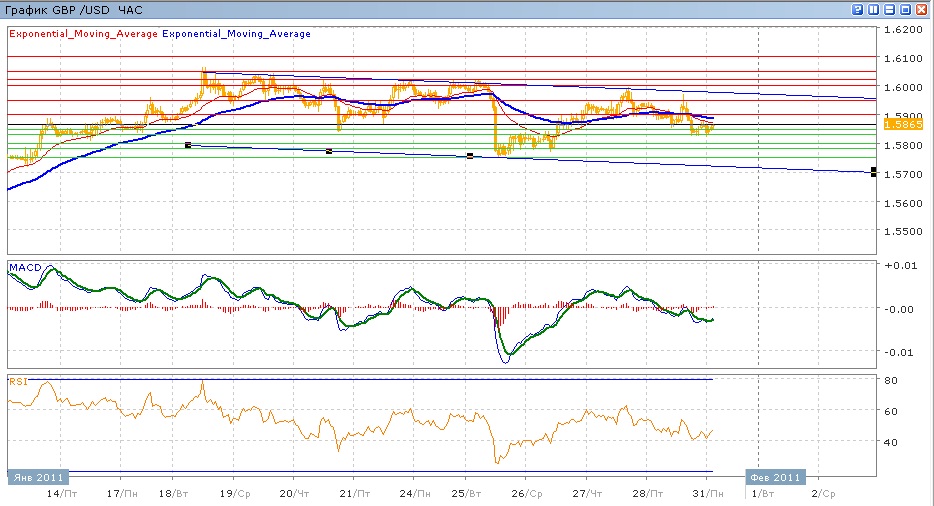Close the GBP/USD chart window

click(x=921, y=10)
